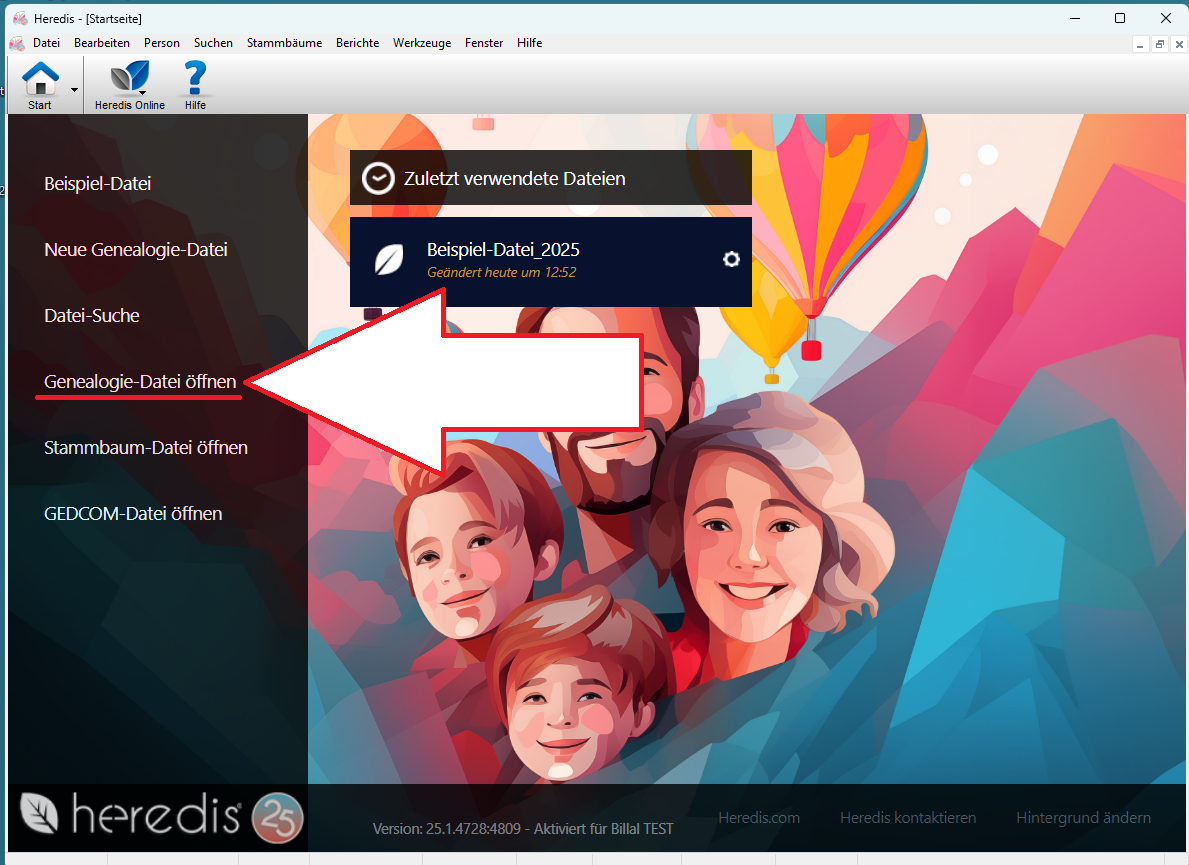Click the gear icon on Beispiel-Datei_2025
The width and height of the screenshot is (1189, 865).
(x=731, y=259)
